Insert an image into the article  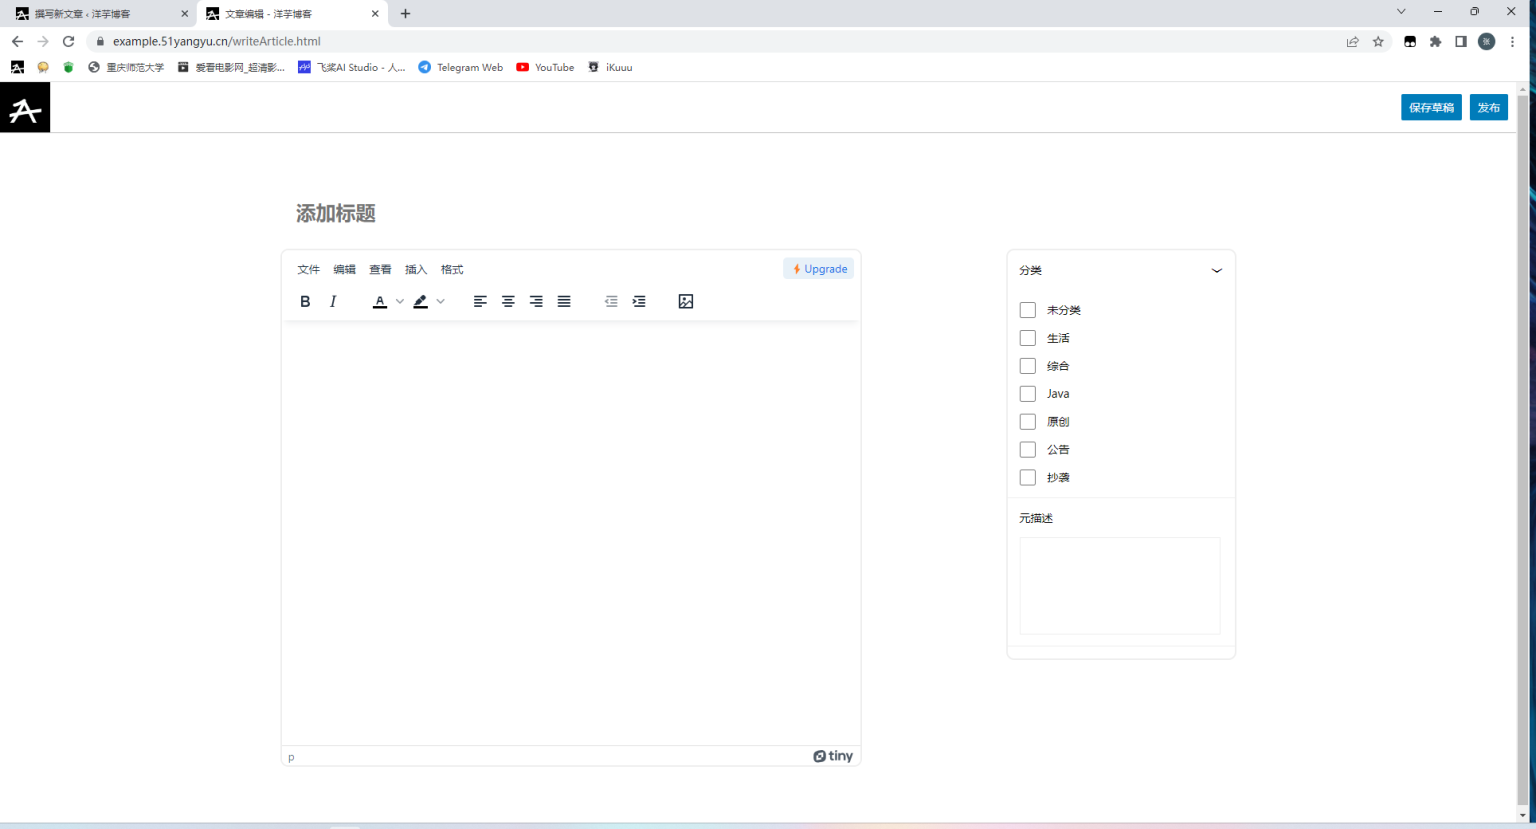click(x=685, y=301)
